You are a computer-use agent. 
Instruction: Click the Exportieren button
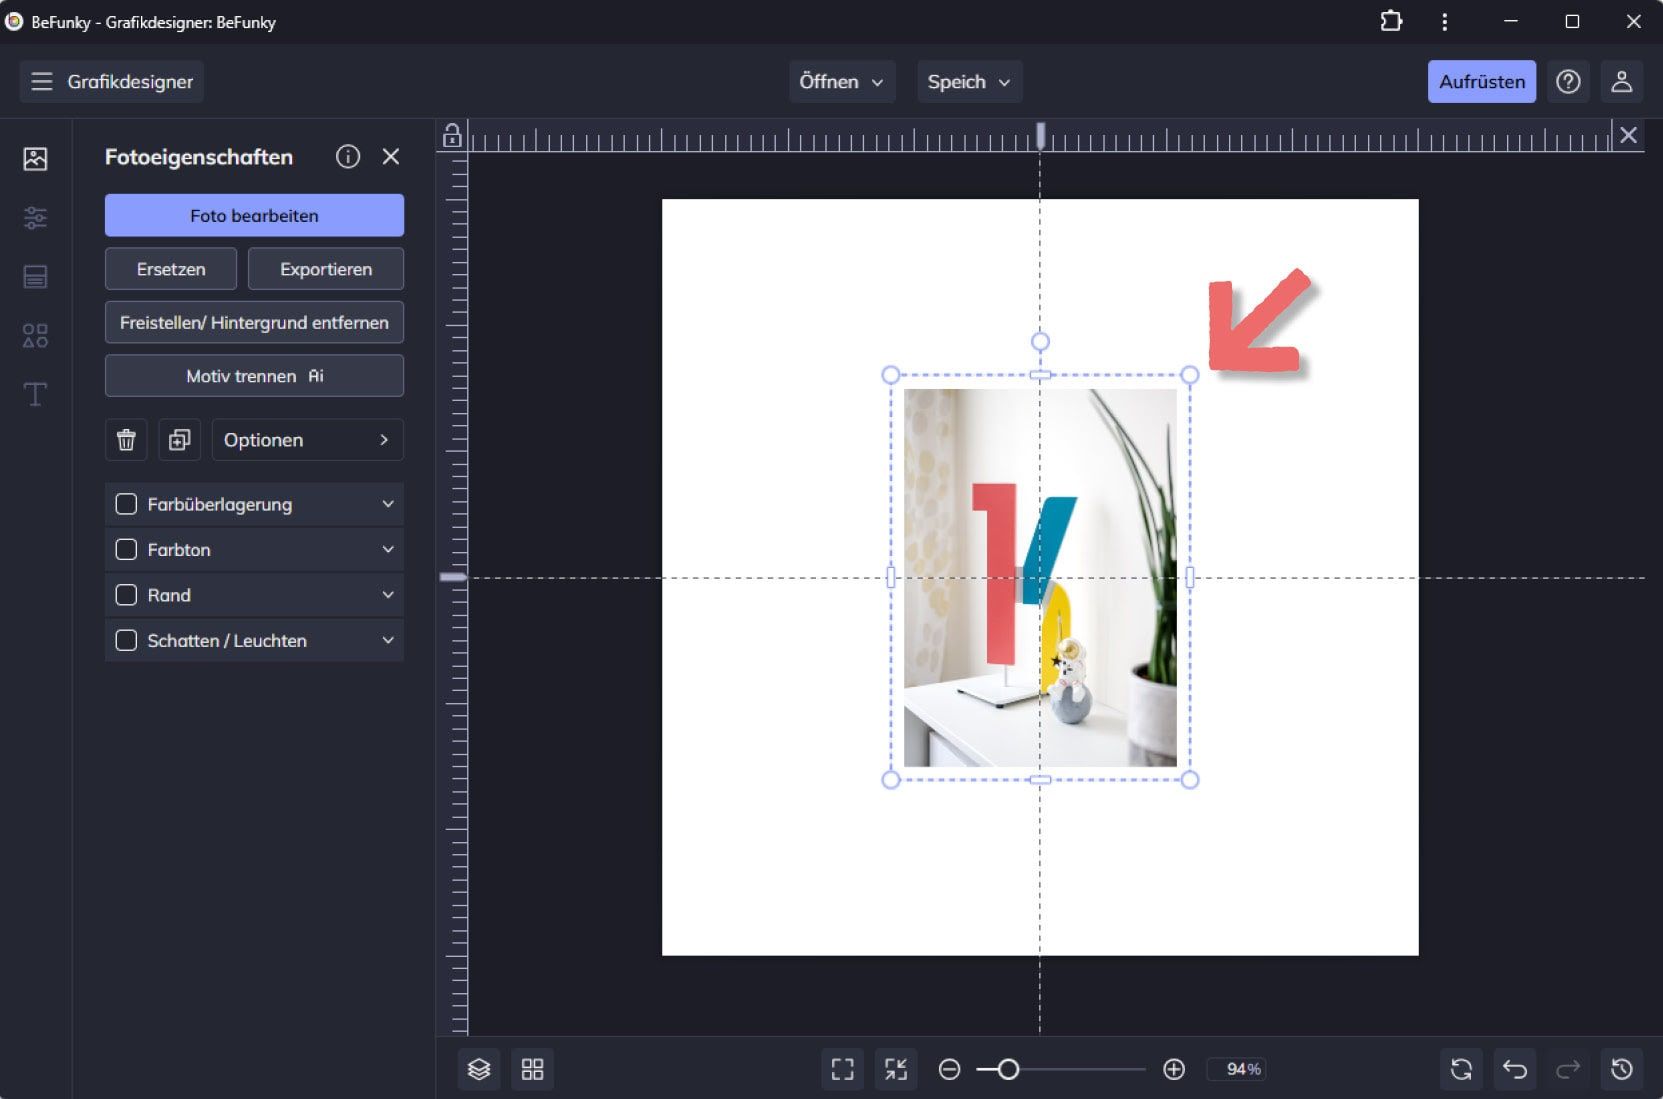326,269
